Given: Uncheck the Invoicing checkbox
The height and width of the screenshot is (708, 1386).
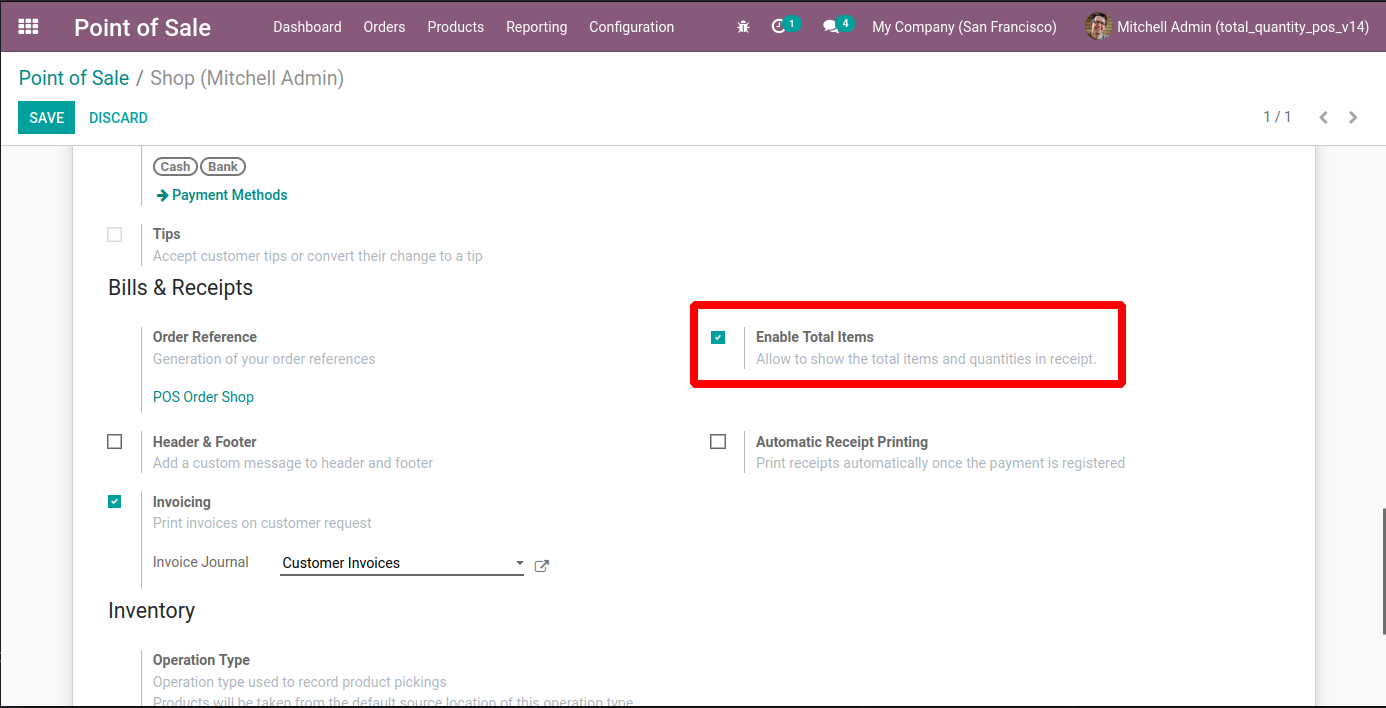Looking at the screenshot, I should [x=115, y=502].
